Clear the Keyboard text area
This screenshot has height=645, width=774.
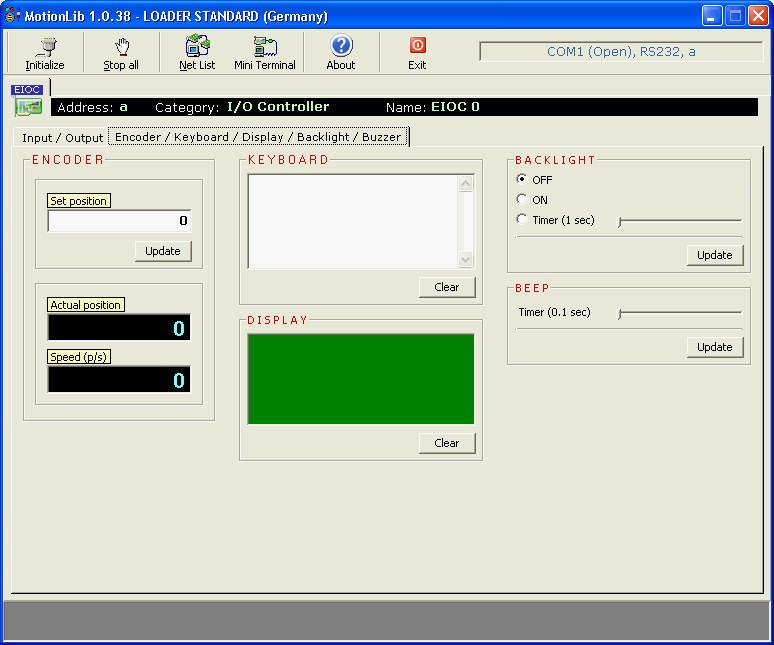coord(447,287)
